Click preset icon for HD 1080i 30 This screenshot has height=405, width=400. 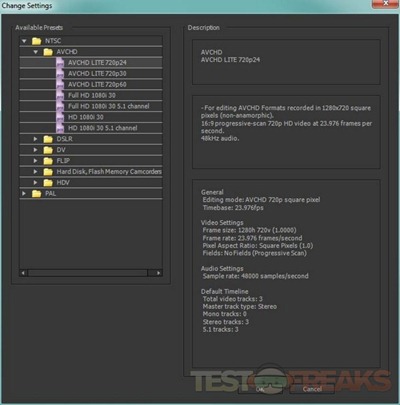60,117
